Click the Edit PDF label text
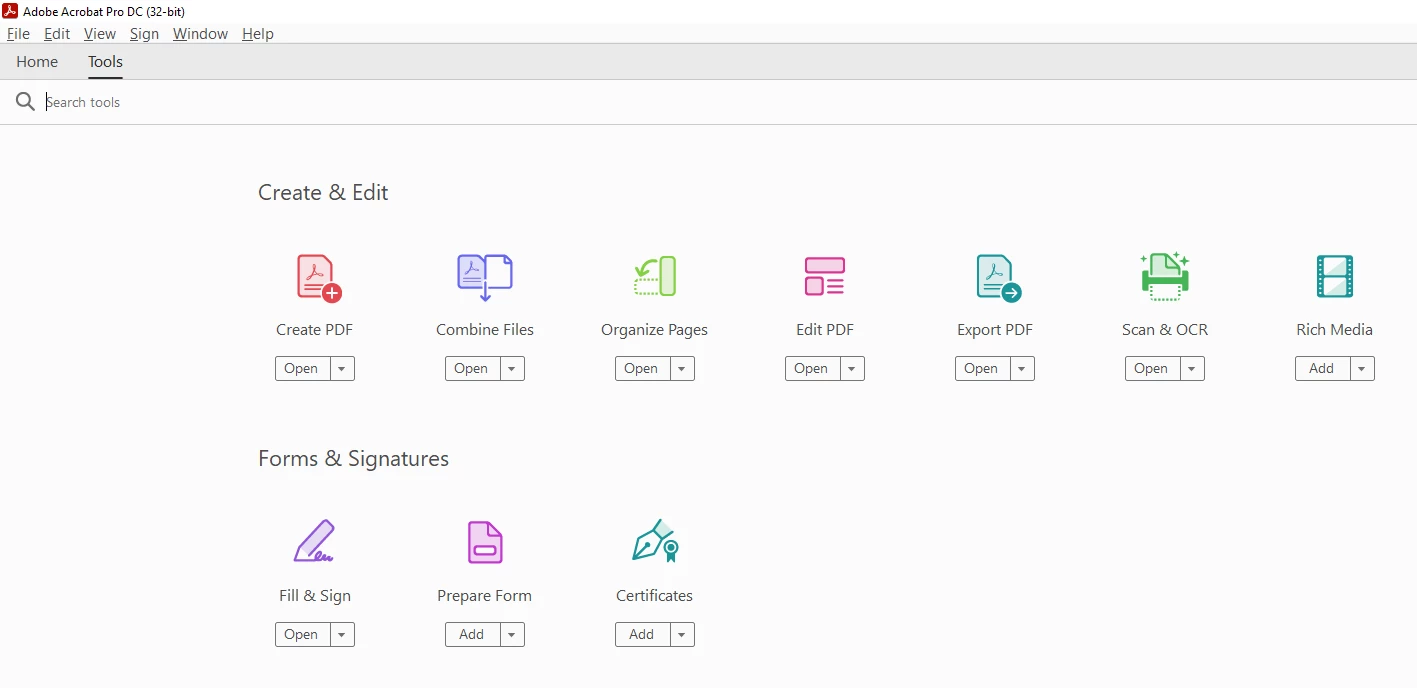Viewport: 1417px width, 688px height. pyautogui.click(x=825, y=330)
